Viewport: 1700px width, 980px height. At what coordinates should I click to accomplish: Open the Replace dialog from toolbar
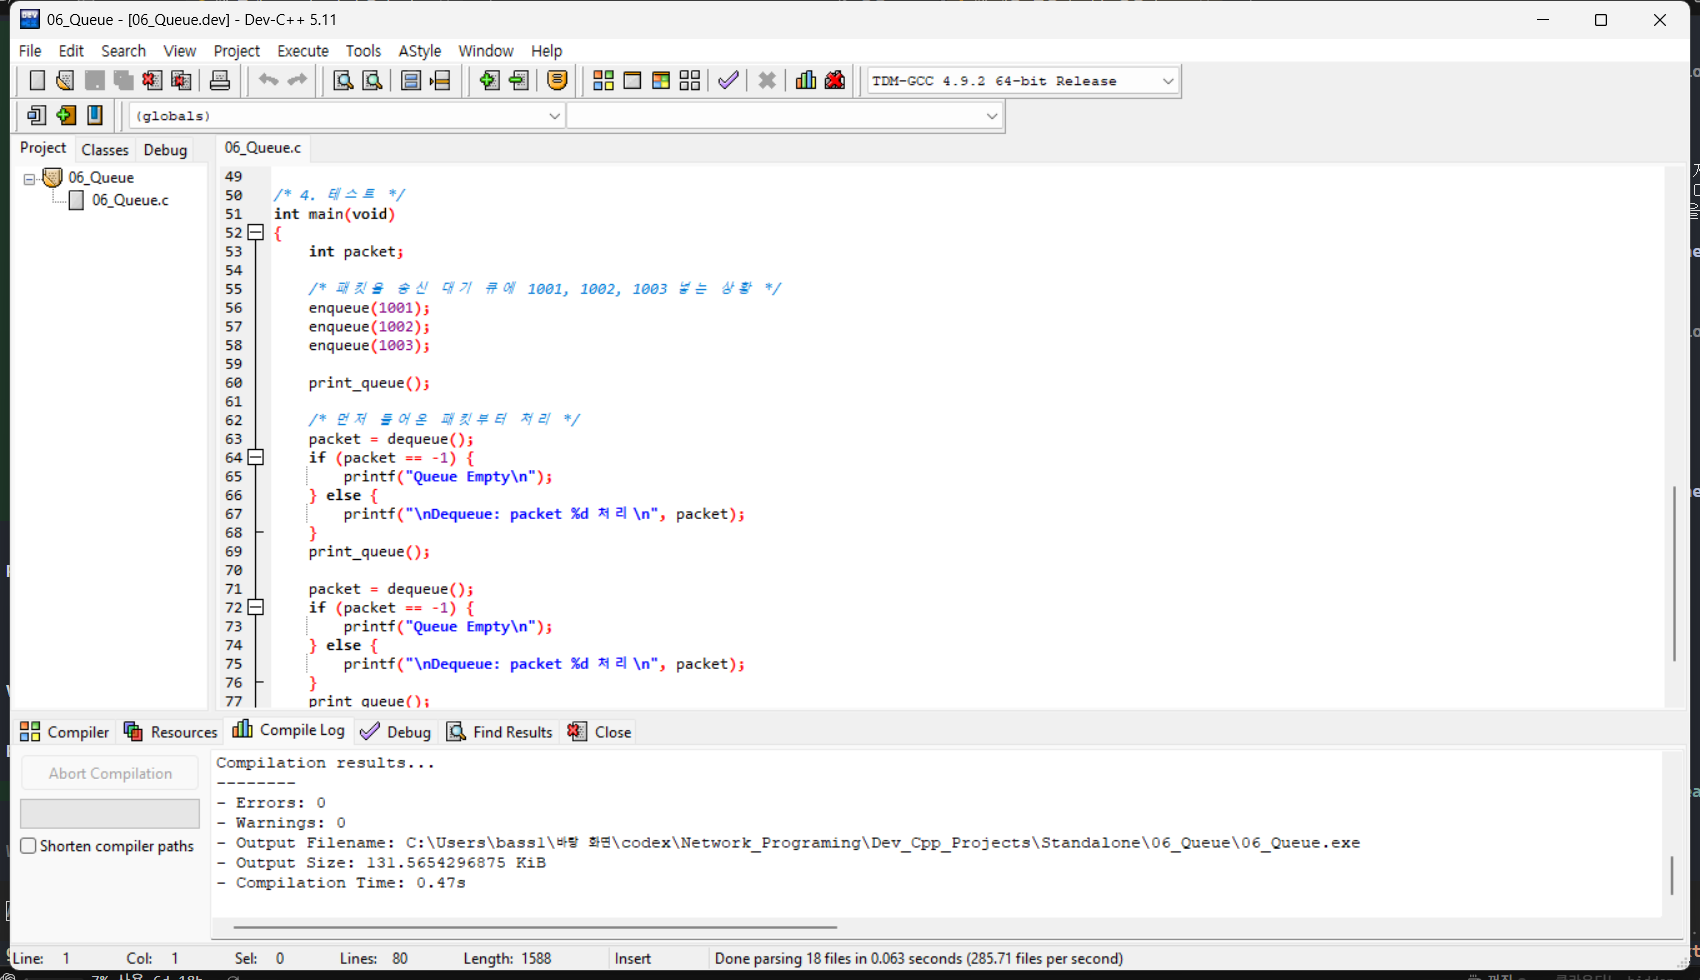(372, 81)
